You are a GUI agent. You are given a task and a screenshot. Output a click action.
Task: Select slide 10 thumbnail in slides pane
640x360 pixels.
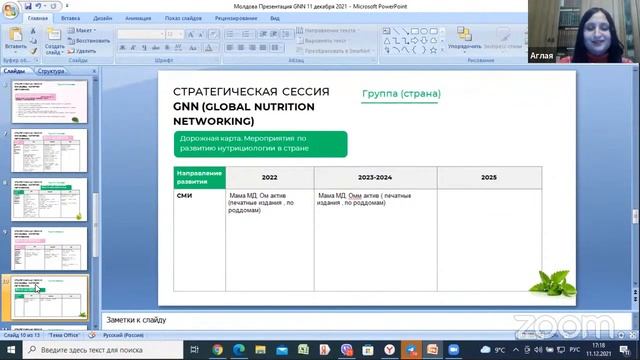tap(49, 298)
